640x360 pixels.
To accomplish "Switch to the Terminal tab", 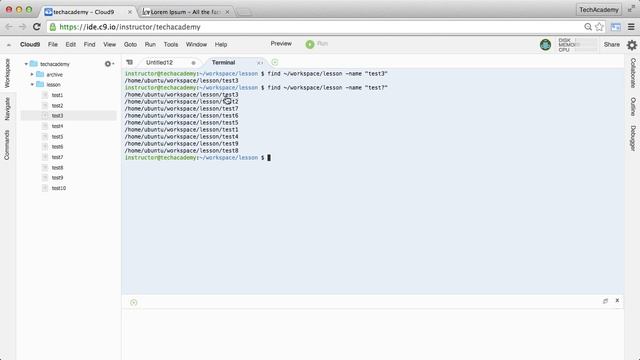I will point(223,62).
